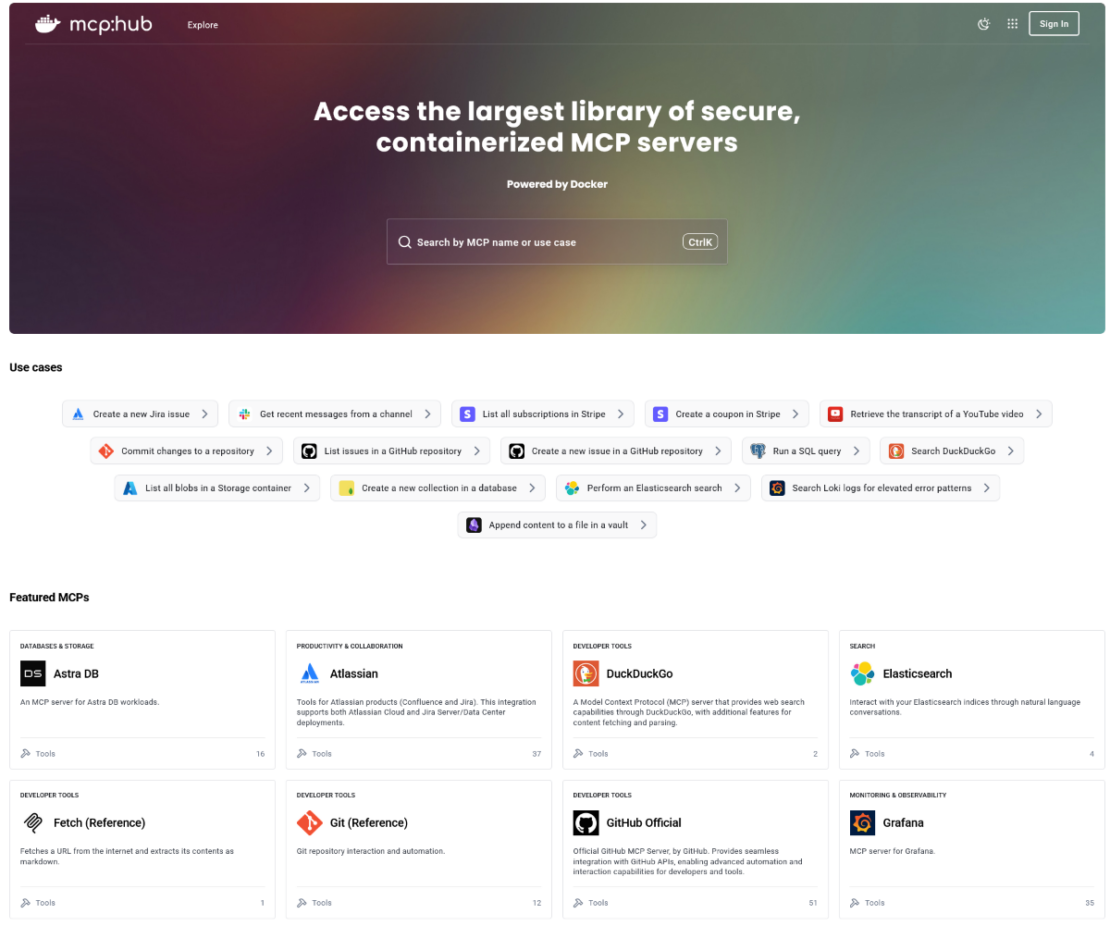The width and height of the screenshot is (1110, 926).
Task: Click the Fetch (Reference) paperclip icon
Action: tap(33, 822)
